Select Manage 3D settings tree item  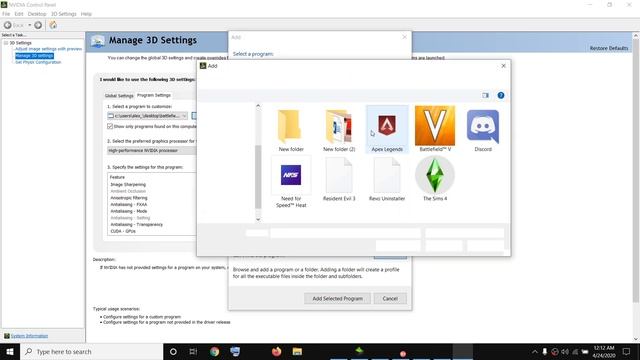click(34, 56)
